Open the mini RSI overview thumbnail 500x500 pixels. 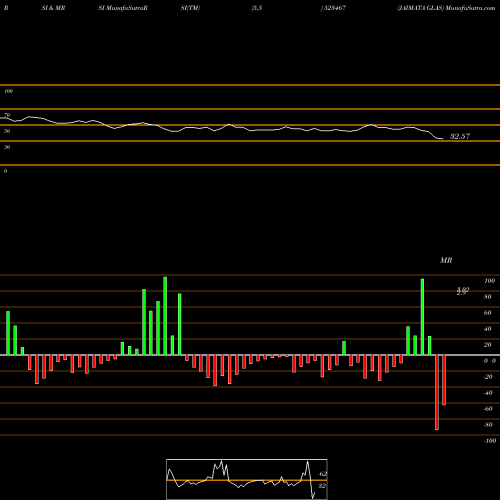click(247, 479)
